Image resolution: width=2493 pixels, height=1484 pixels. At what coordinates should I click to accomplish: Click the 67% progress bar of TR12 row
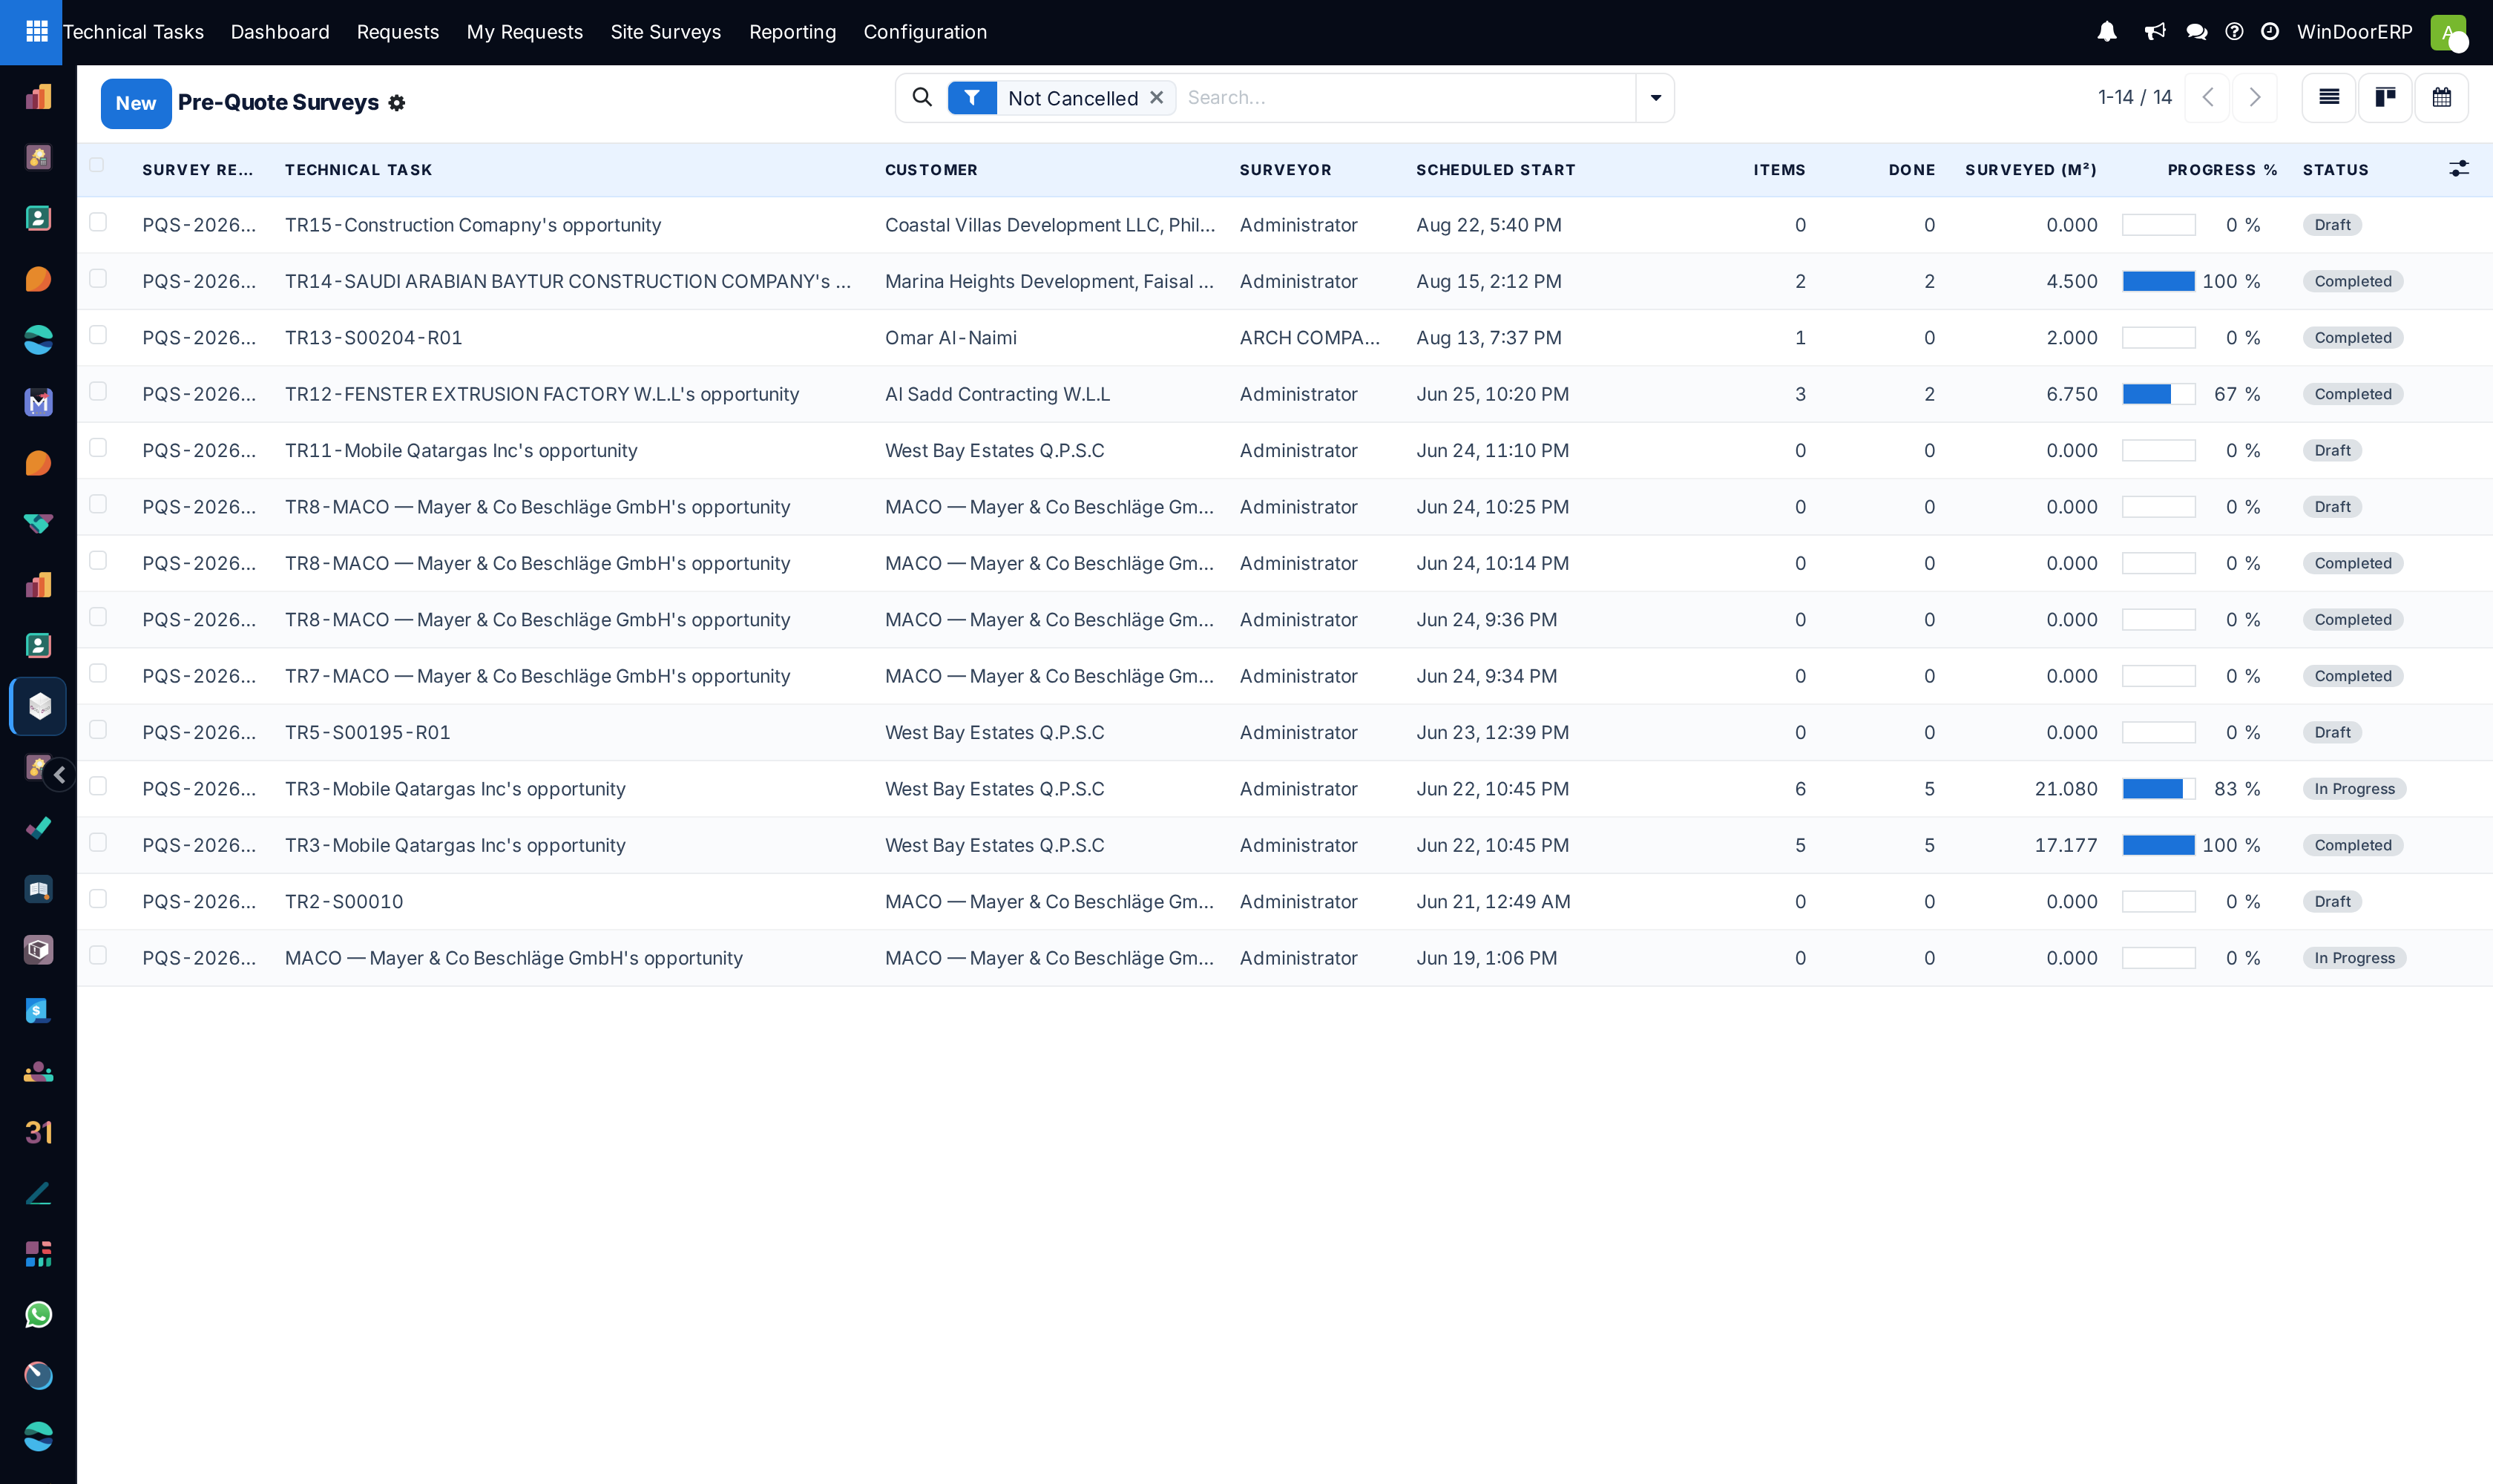pyautogui.click(x=2158, y=394)
